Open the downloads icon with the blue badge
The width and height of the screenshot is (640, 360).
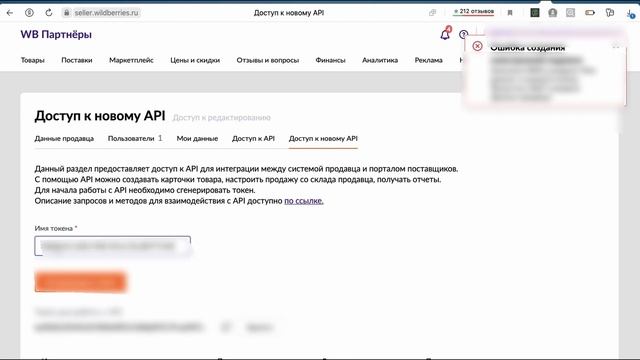[630, 13]
